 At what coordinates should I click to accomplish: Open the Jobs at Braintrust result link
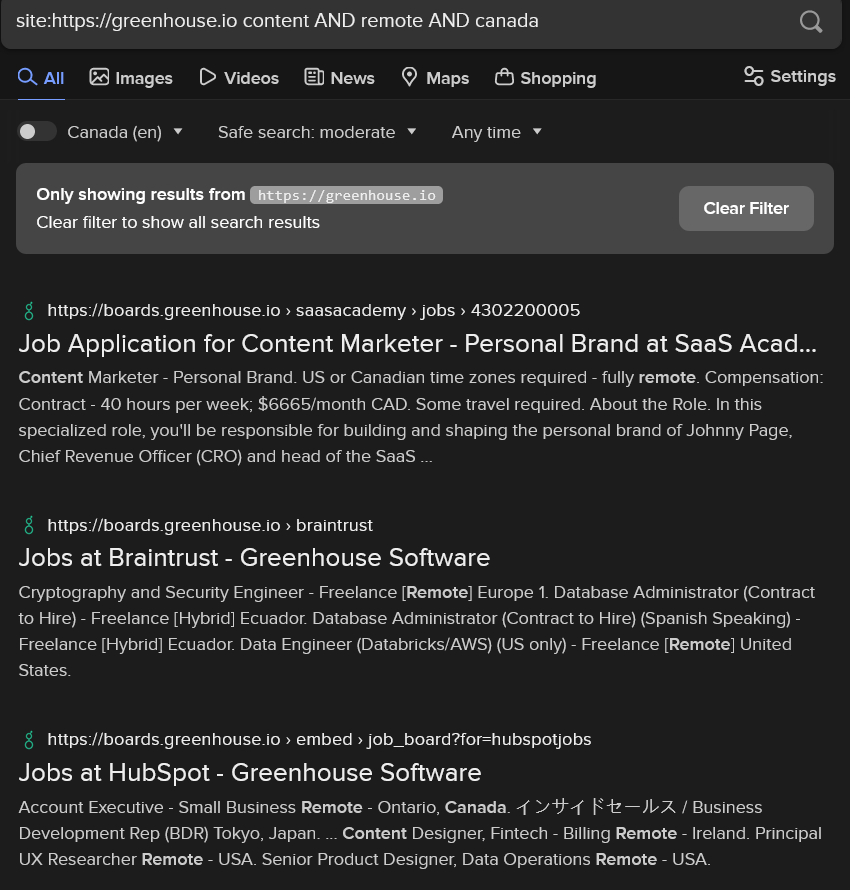[254, 558]
